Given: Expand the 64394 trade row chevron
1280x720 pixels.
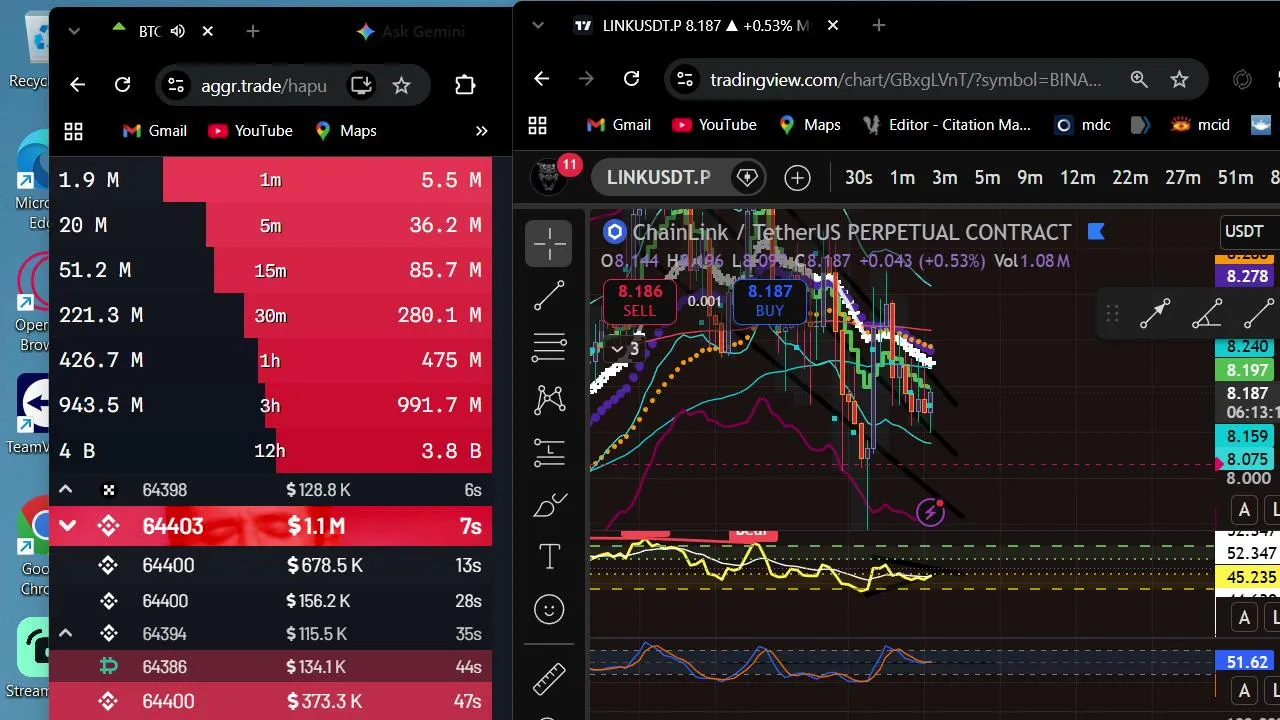Looking at the screenshot, I should point(65,634).
